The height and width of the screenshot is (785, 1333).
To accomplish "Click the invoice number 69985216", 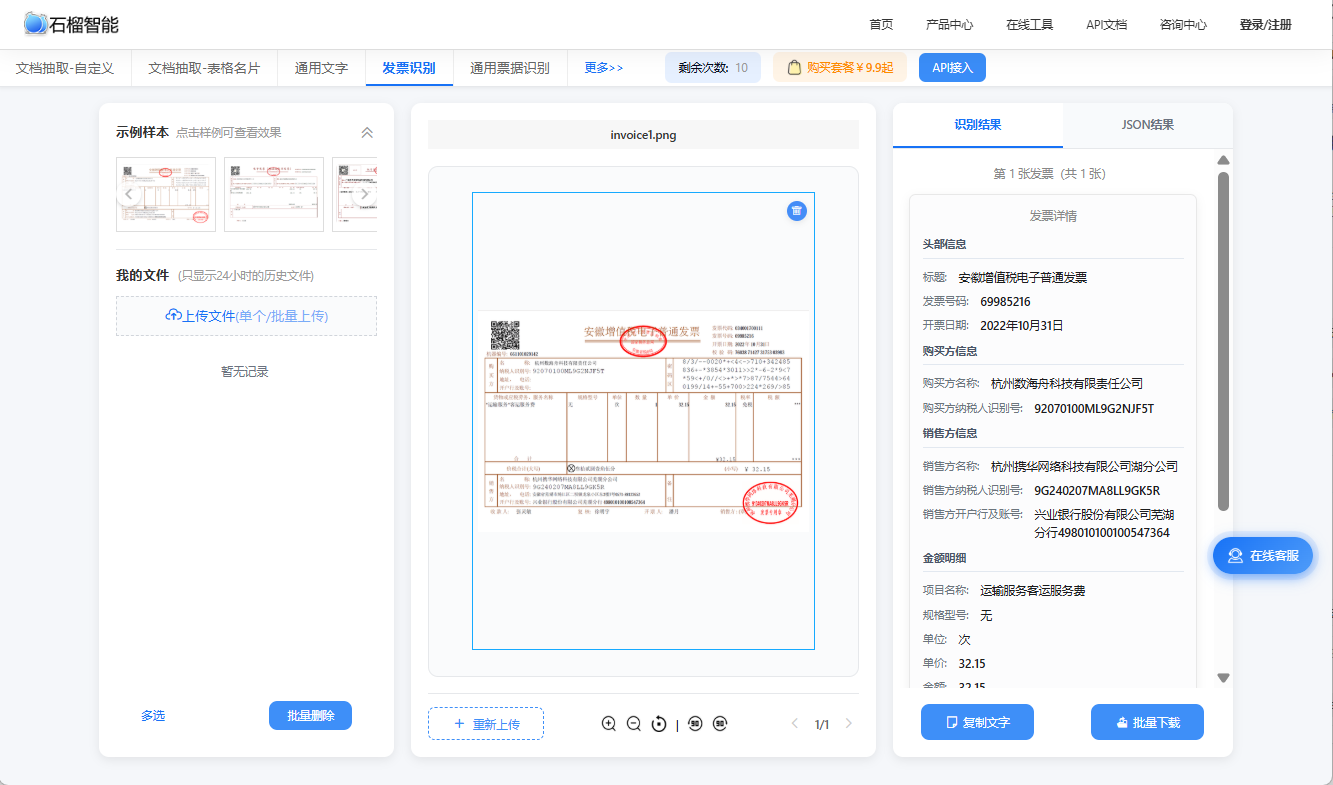I will (1005, 301).
